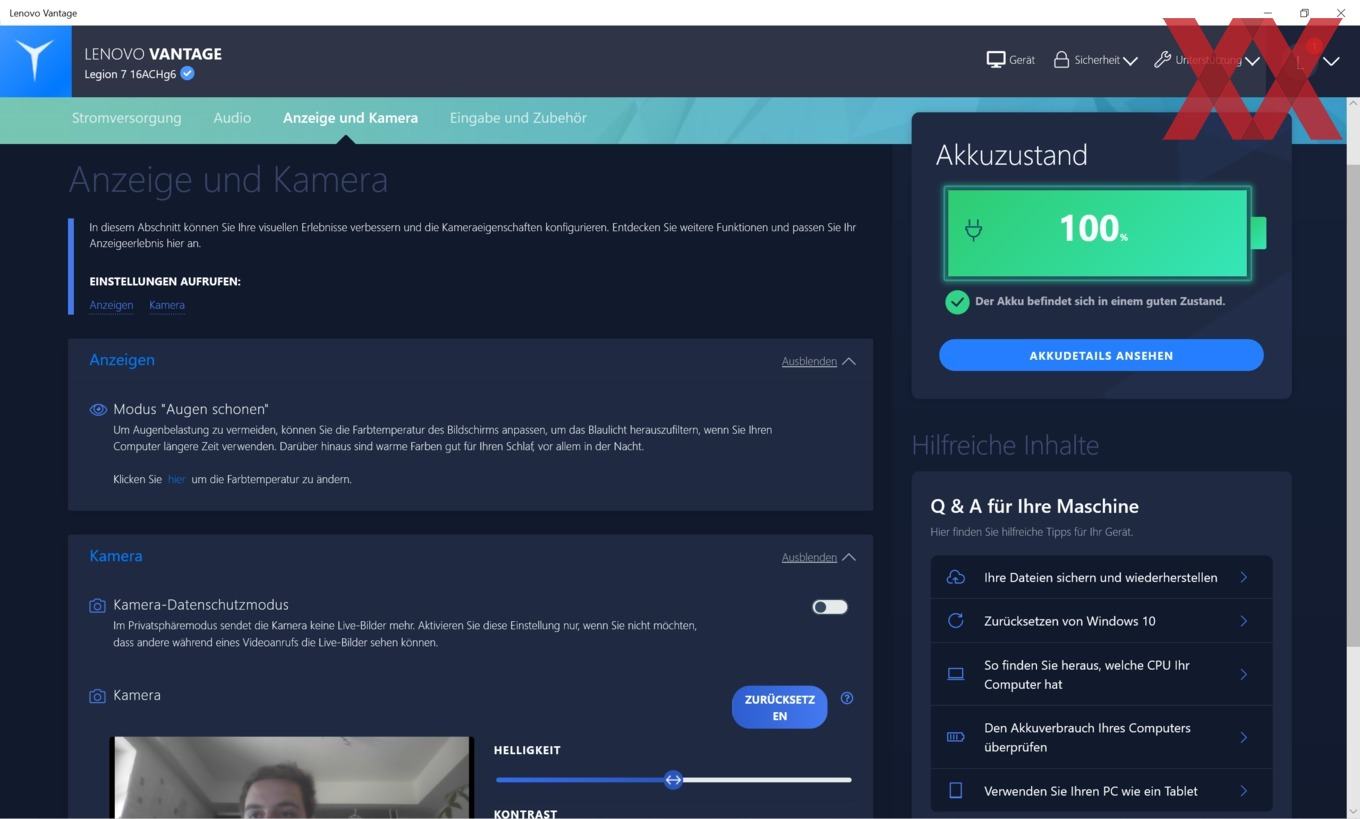
Task: Click the Anzeigen section heading
Action: [x=122, y=360]
